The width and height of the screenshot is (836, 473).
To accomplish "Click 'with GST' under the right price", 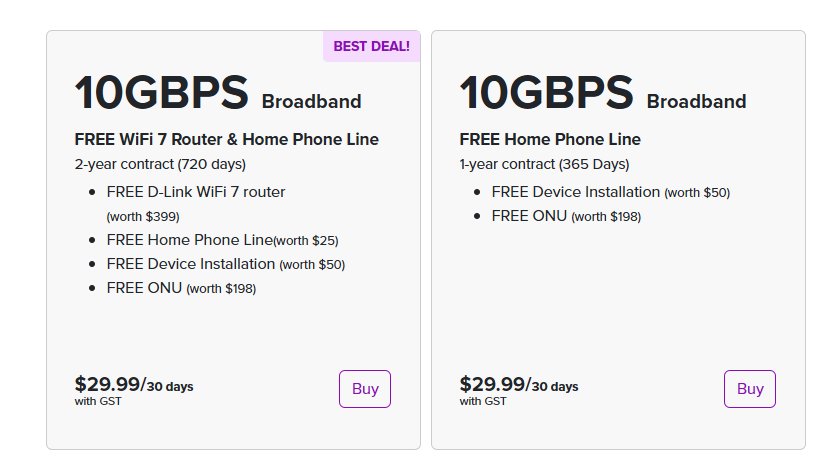I will 483,401.
